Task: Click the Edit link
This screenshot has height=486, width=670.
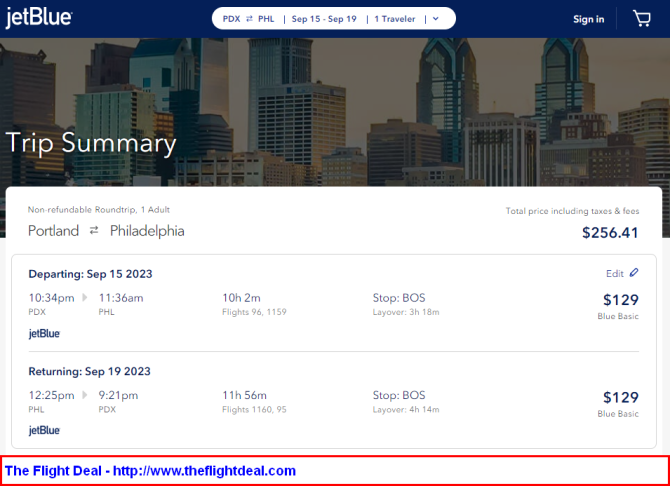Action: pos(615,274)
